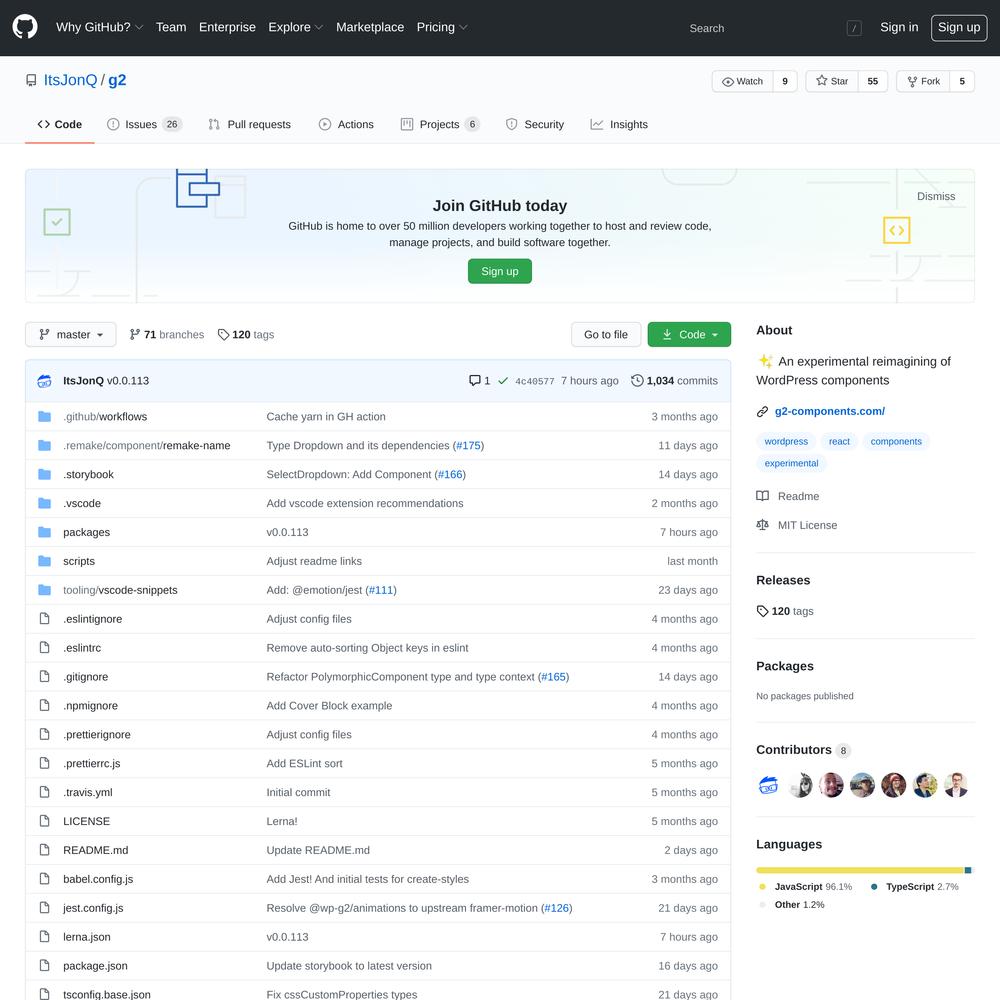Open the Insights tab
Screen dimensions: 1000x1000
619,124
